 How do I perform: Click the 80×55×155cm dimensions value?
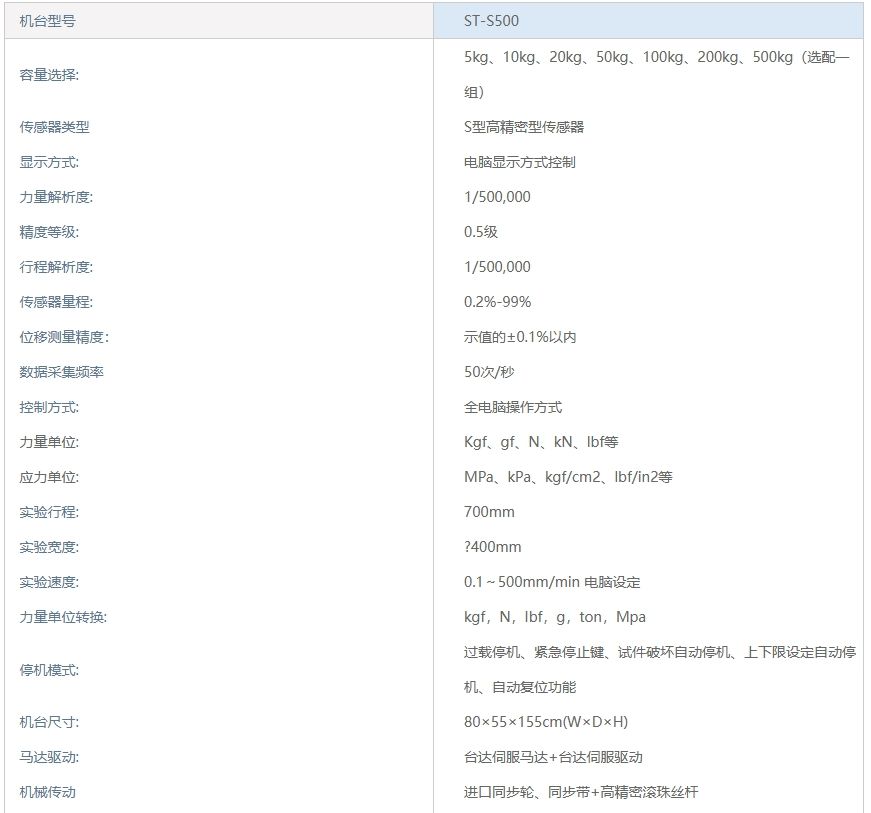tap(545, 722)
